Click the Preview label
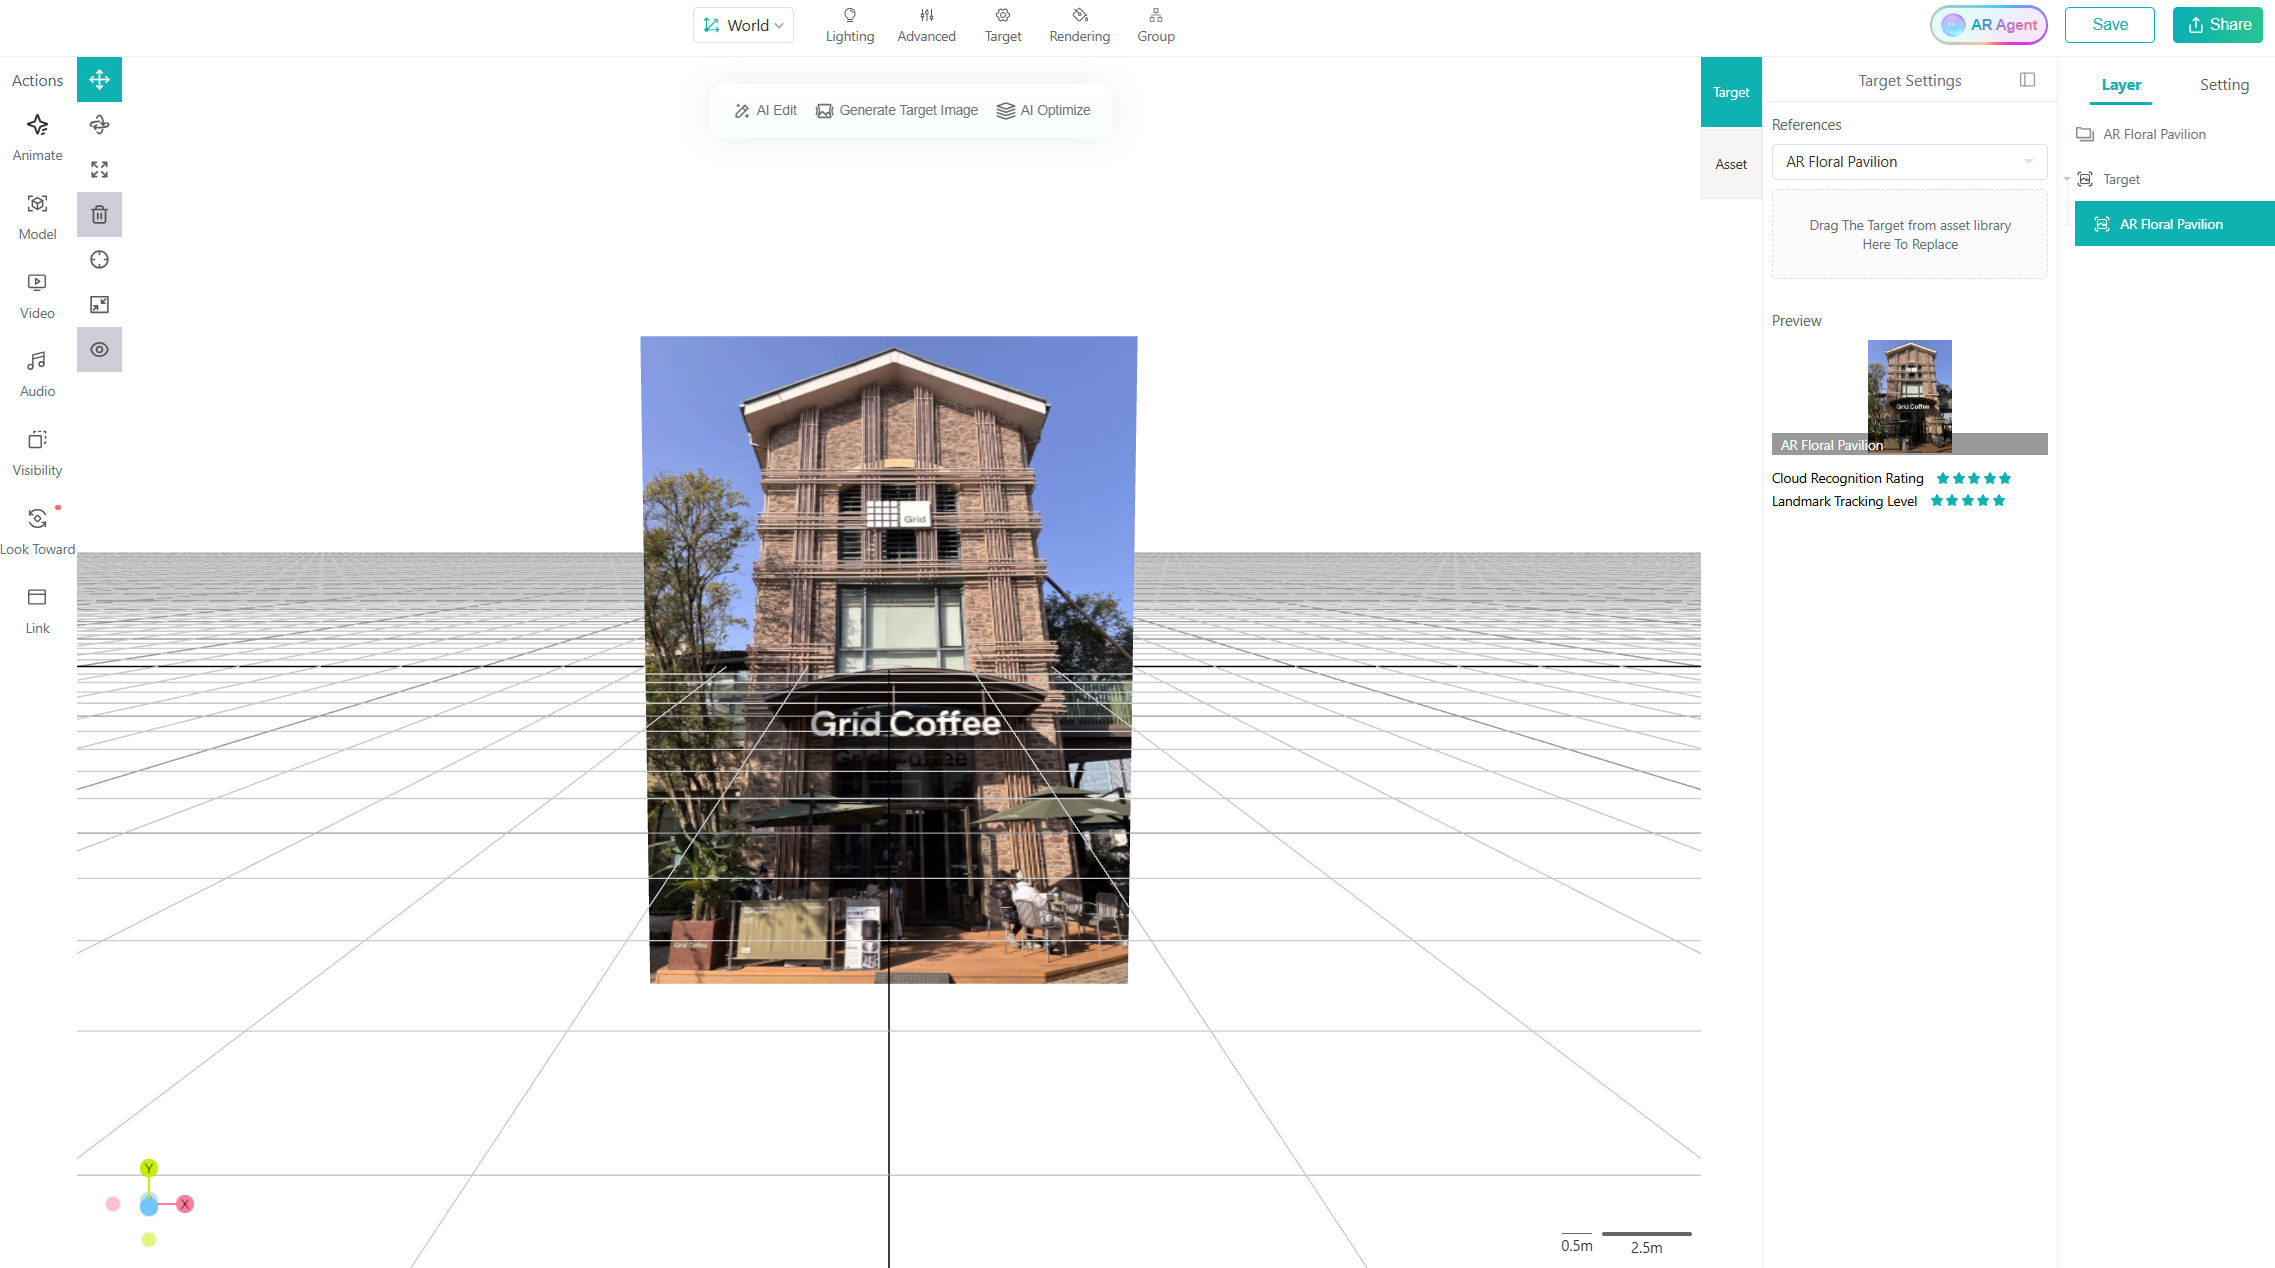This screenshot has width=2275, height=1268. (1796, 321)
